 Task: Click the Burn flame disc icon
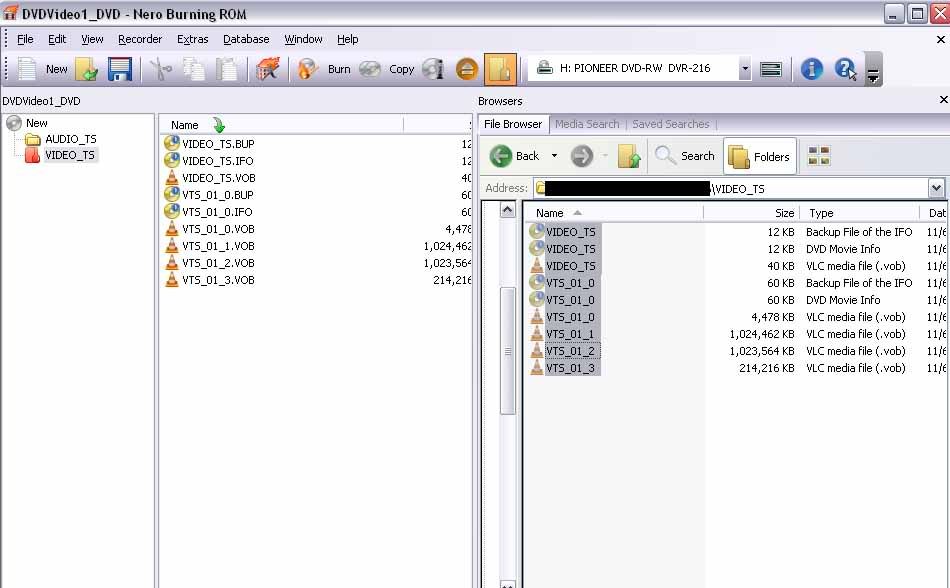[308, 69]
